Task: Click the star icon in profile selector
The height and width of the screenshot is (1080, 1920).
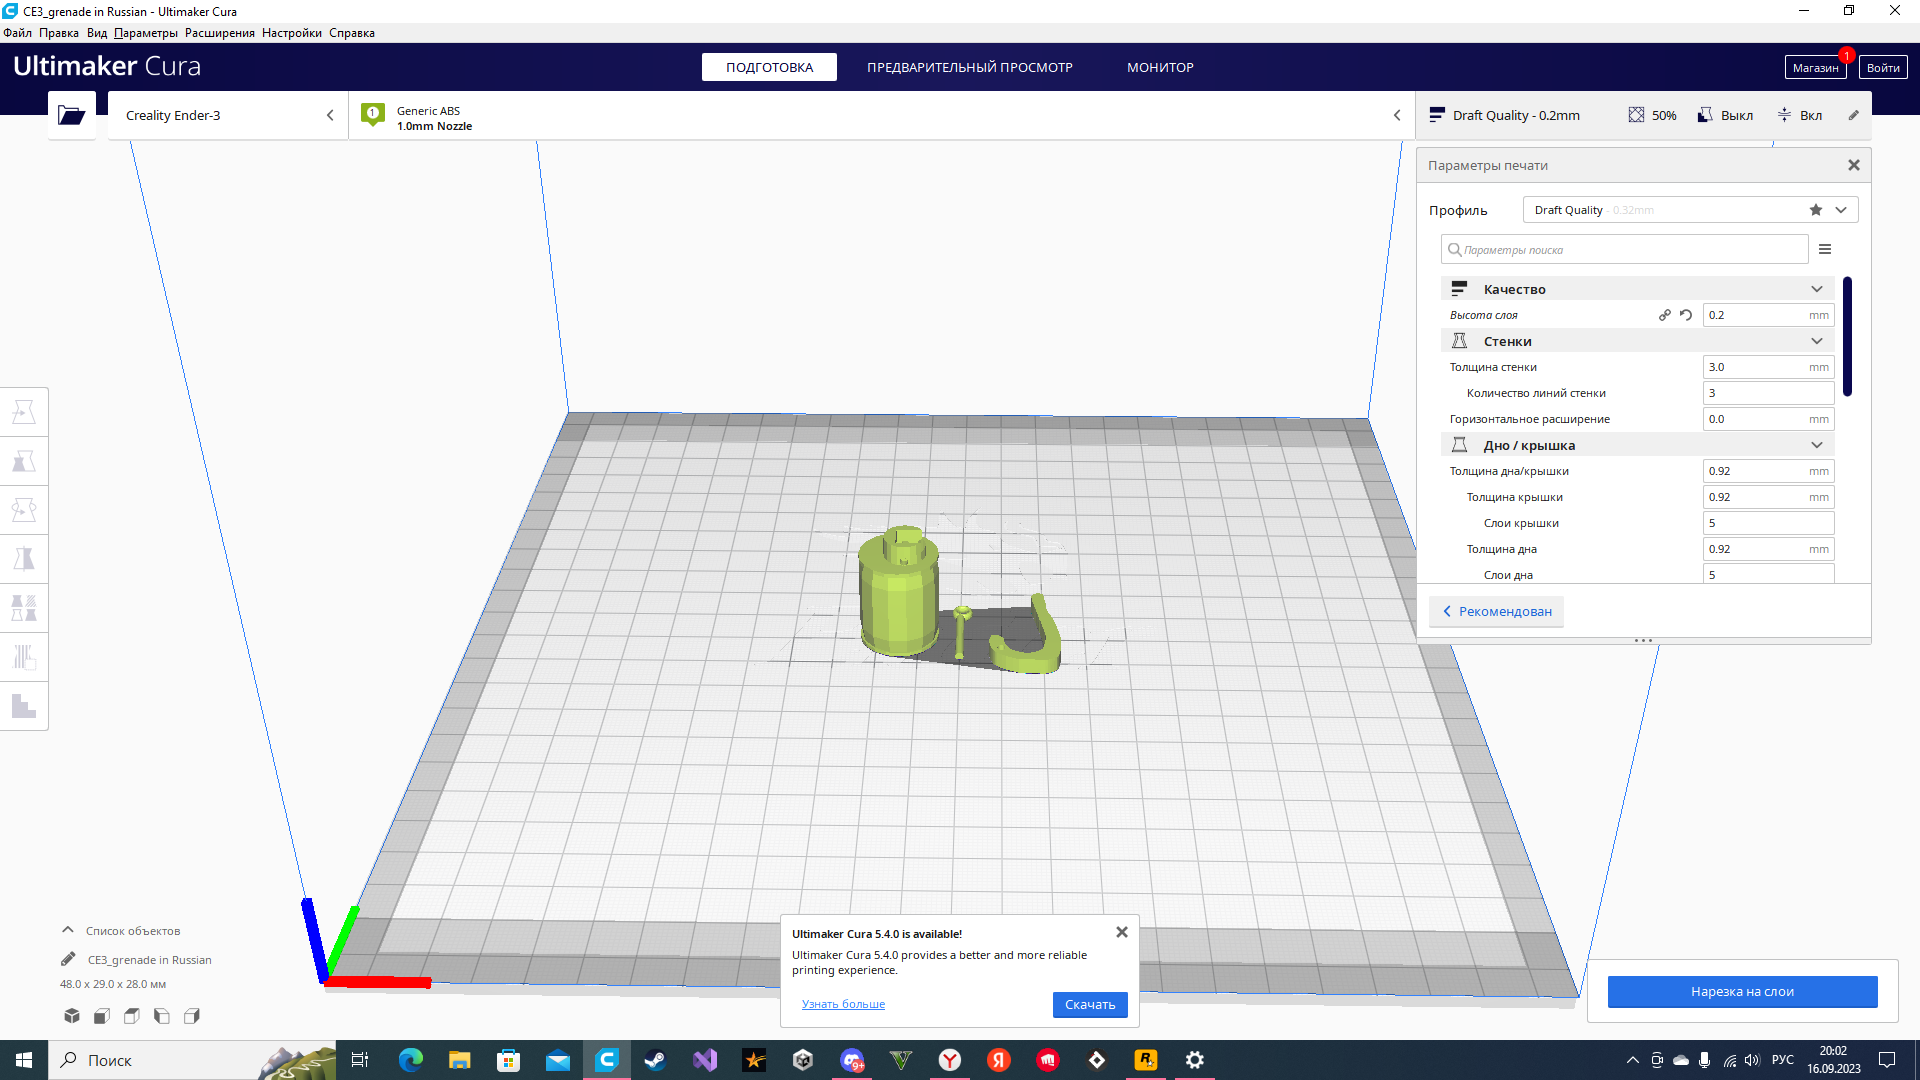Action: point(1816,210)
